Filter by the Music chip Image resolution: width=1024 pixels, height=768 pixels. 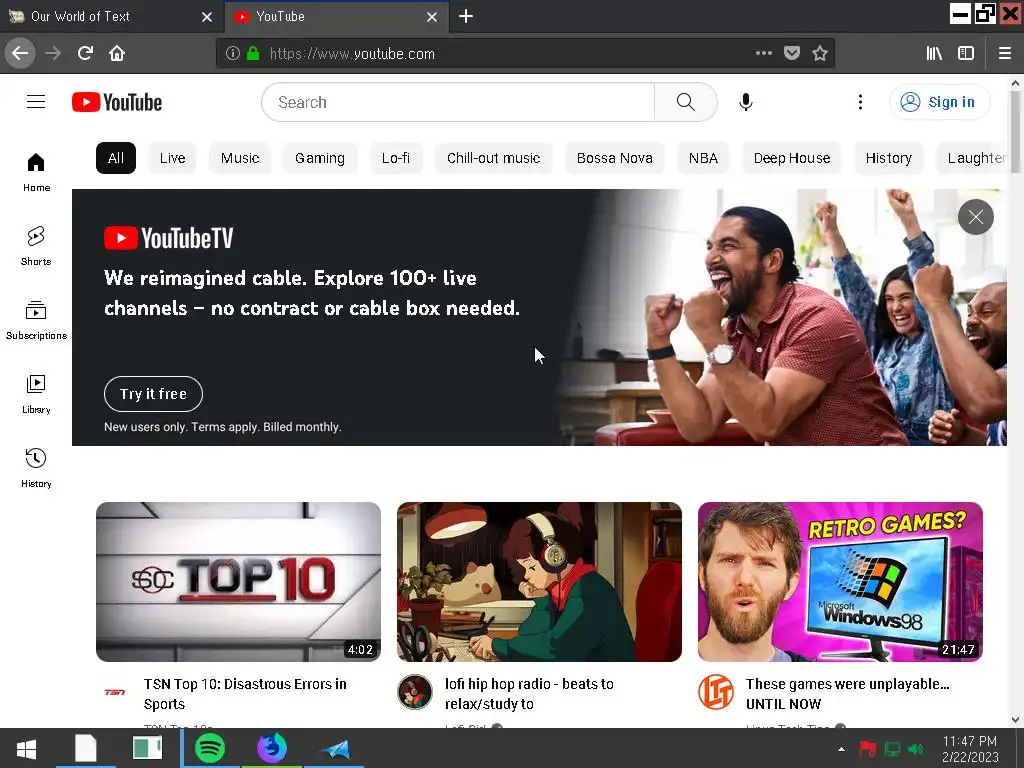pos(240,158)
